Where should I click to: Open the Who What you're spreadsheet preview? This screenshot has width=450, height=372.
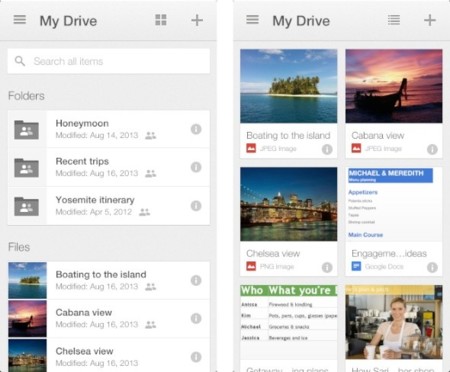click(x=289, y=322)
